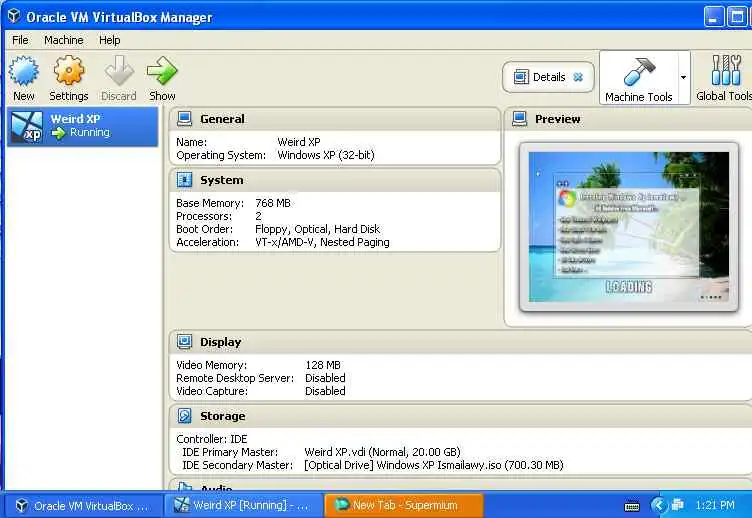Click the Name value Weird XP
This screenshot has width=752, height=518.
click(299, 142)
